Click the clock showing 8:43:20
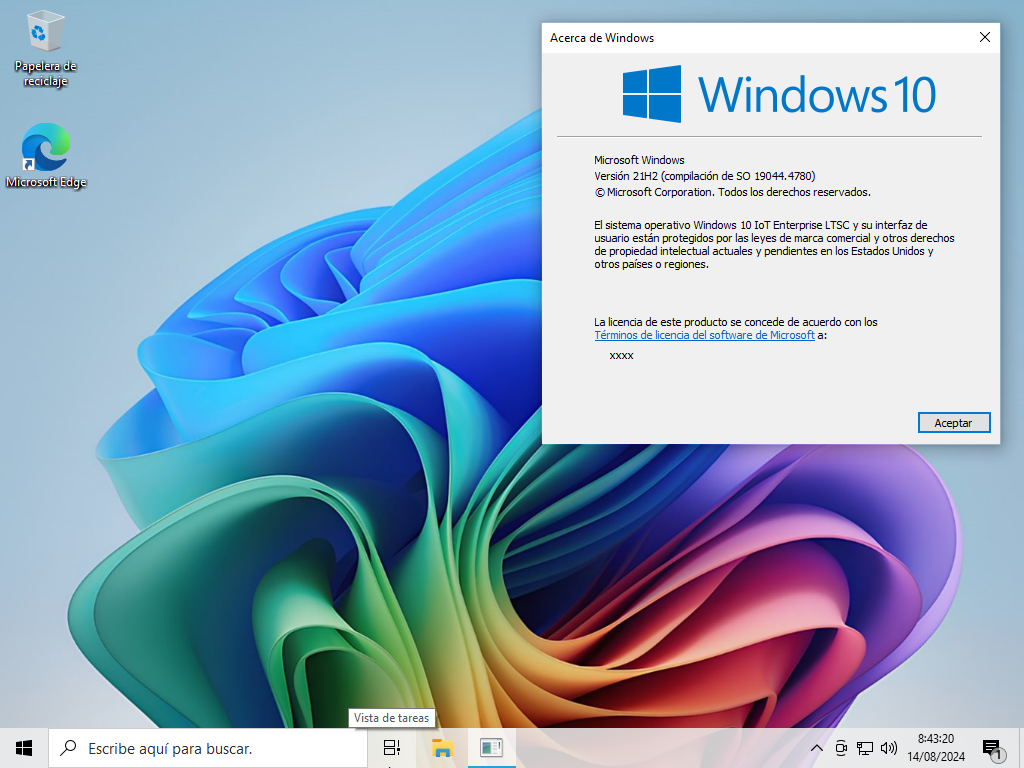Screen dimensions: 1024x768 pyautogui.click(x=936, y=739)
